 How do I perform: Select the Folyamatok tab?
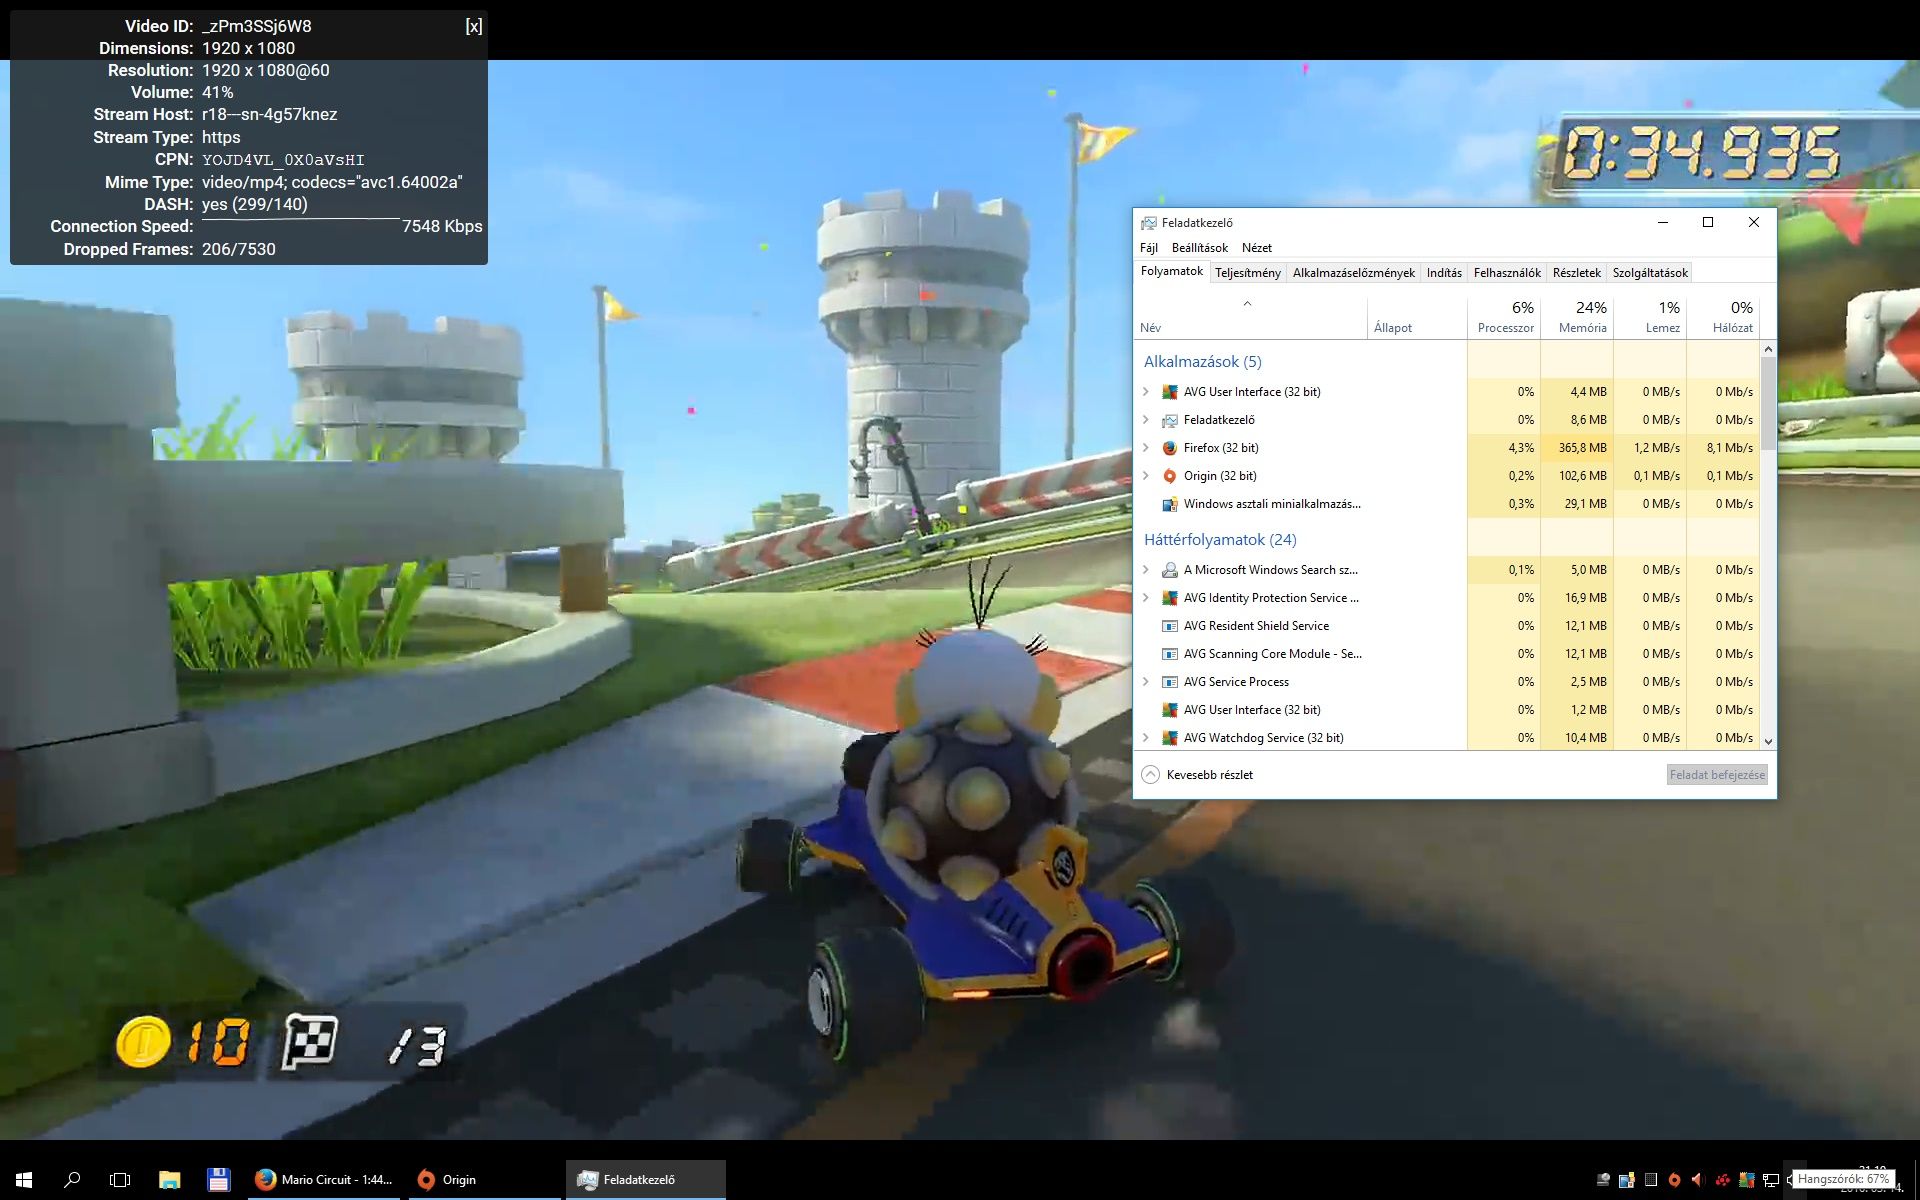pyautogui.click(x=1172, y=272)
